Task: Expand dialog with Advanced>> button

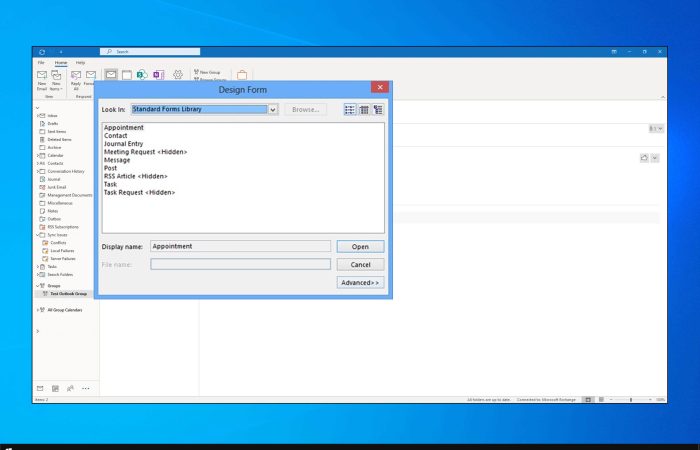Action: (360, 283)
